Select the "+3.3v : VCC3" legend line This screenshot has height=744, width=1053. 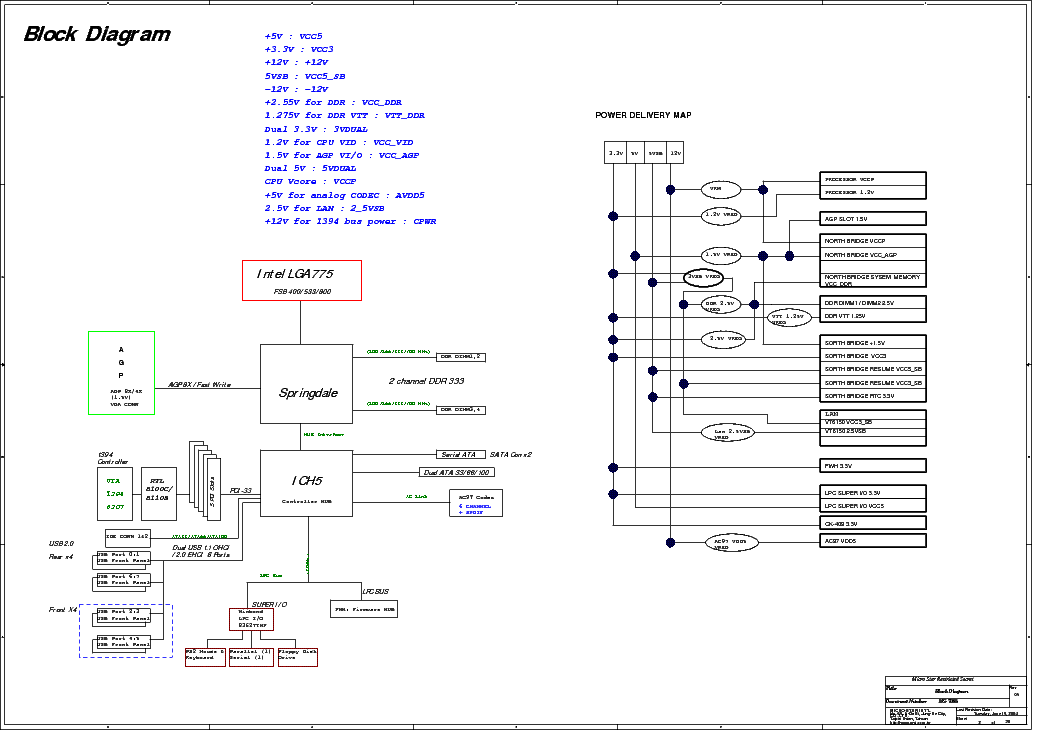299,49
